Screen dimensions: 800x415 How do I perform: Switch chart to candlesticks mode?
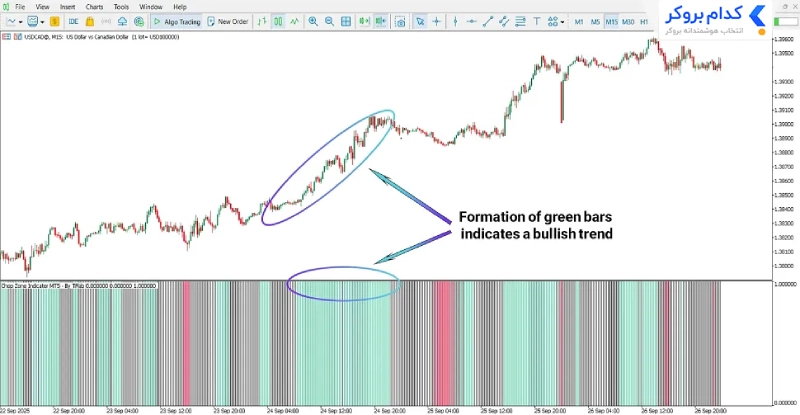pyautogui.click(x=278, y=21)
